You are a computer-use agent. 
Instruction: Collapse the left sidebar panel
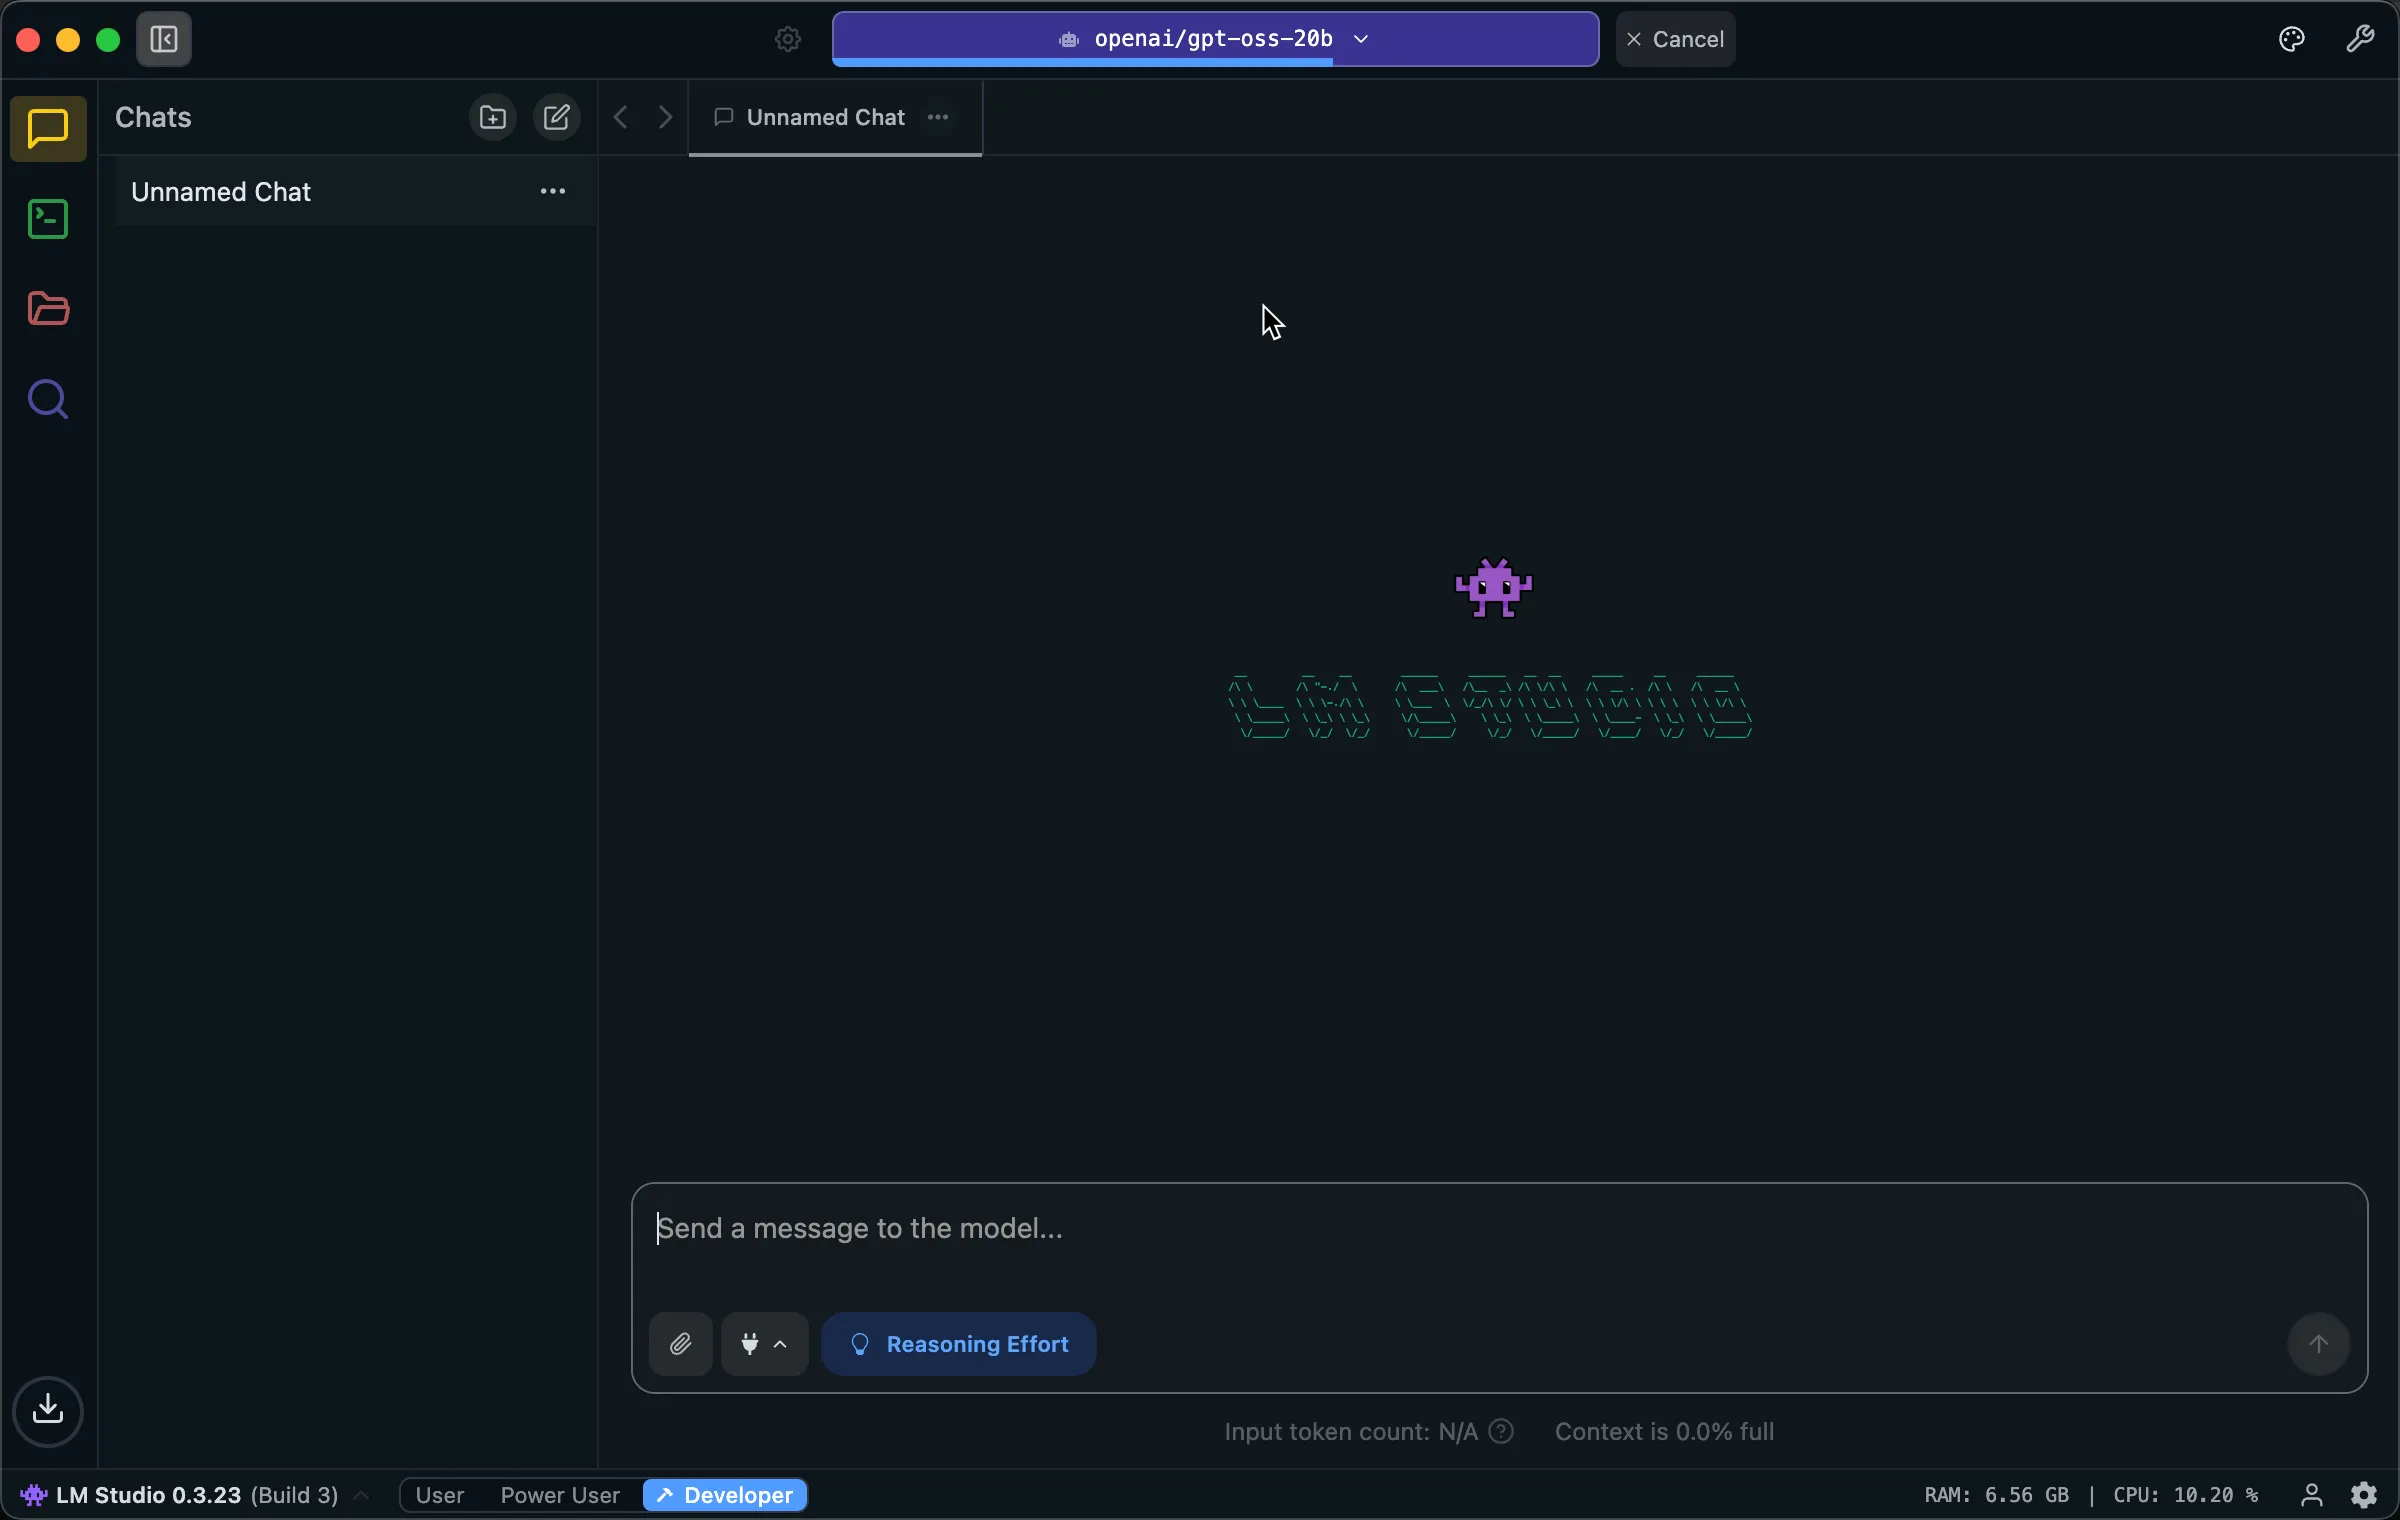coord(164,39)
